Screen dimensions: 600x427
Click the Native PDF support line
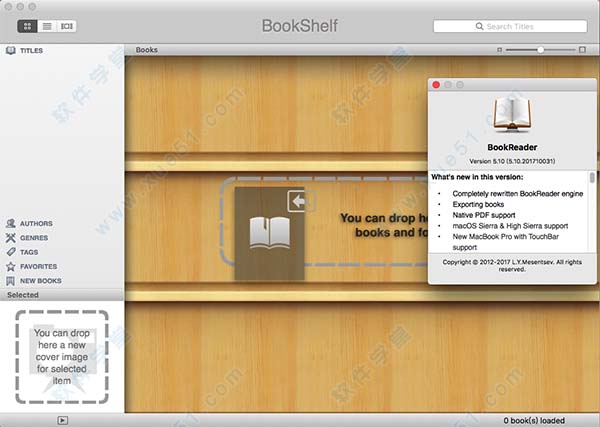point(484,215)
